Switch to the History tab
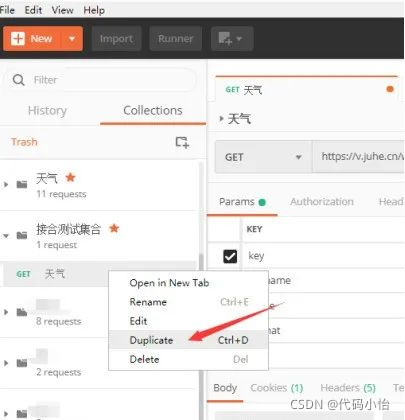 click(47, 111)
